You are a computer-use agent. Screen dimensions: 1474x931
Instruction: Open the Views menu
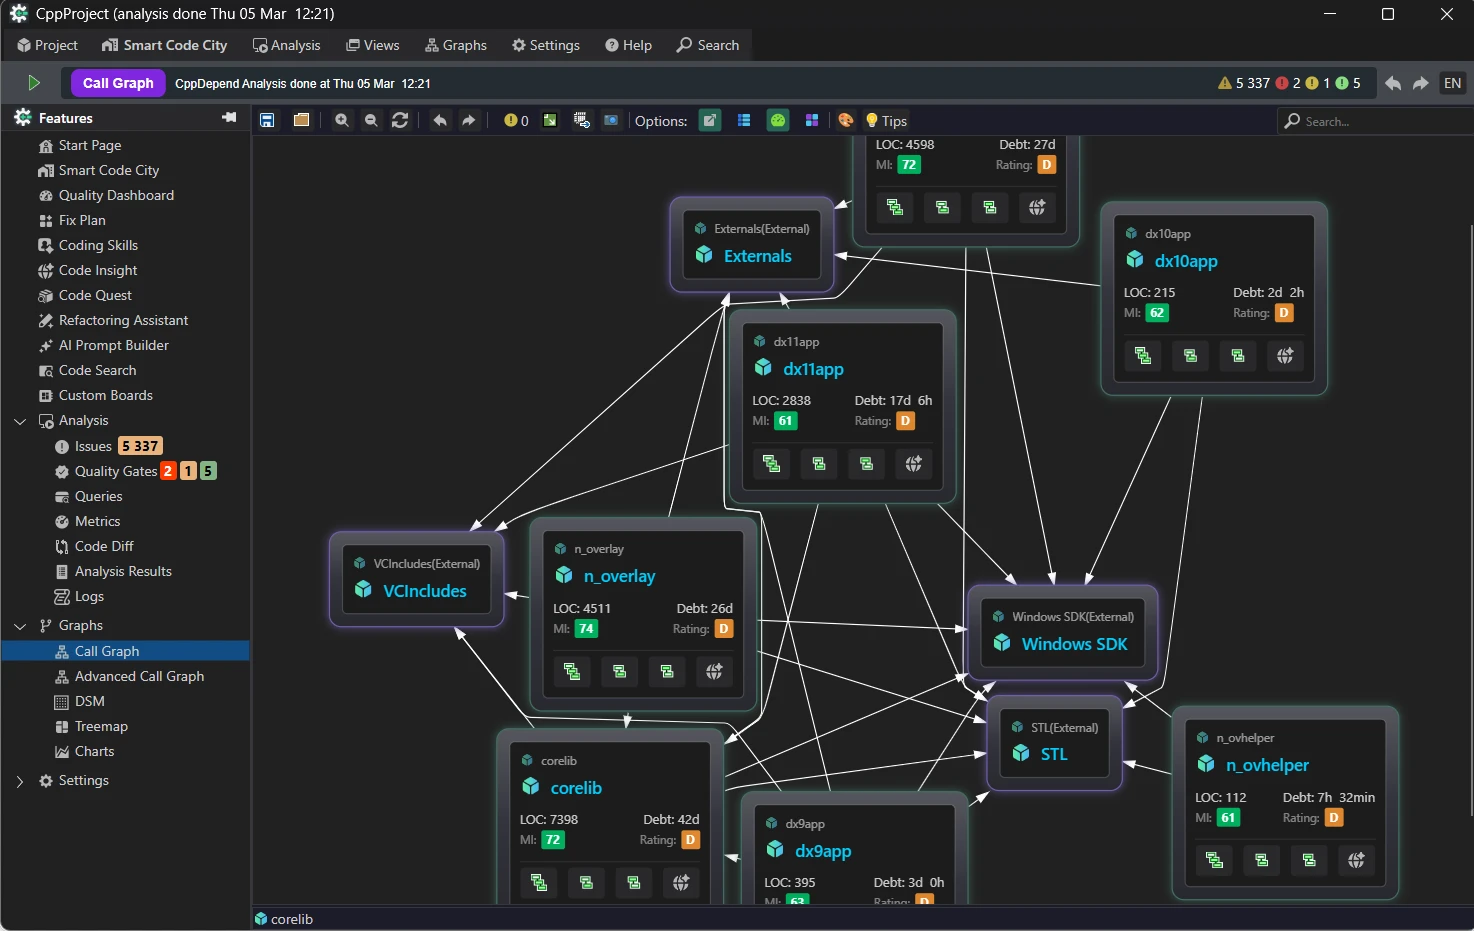372,45
